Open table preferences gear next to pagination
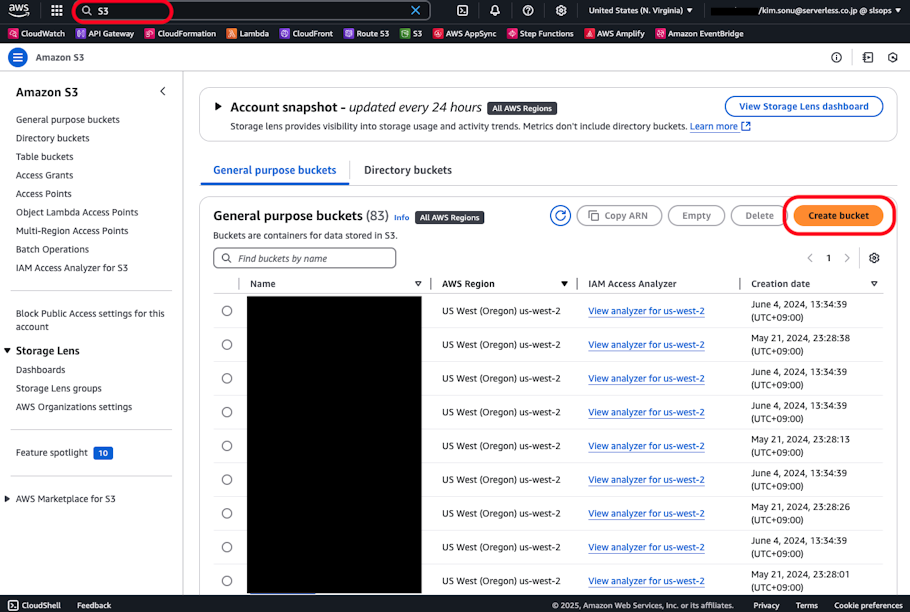Screen dimensions: 910x612 click(873, 258)
